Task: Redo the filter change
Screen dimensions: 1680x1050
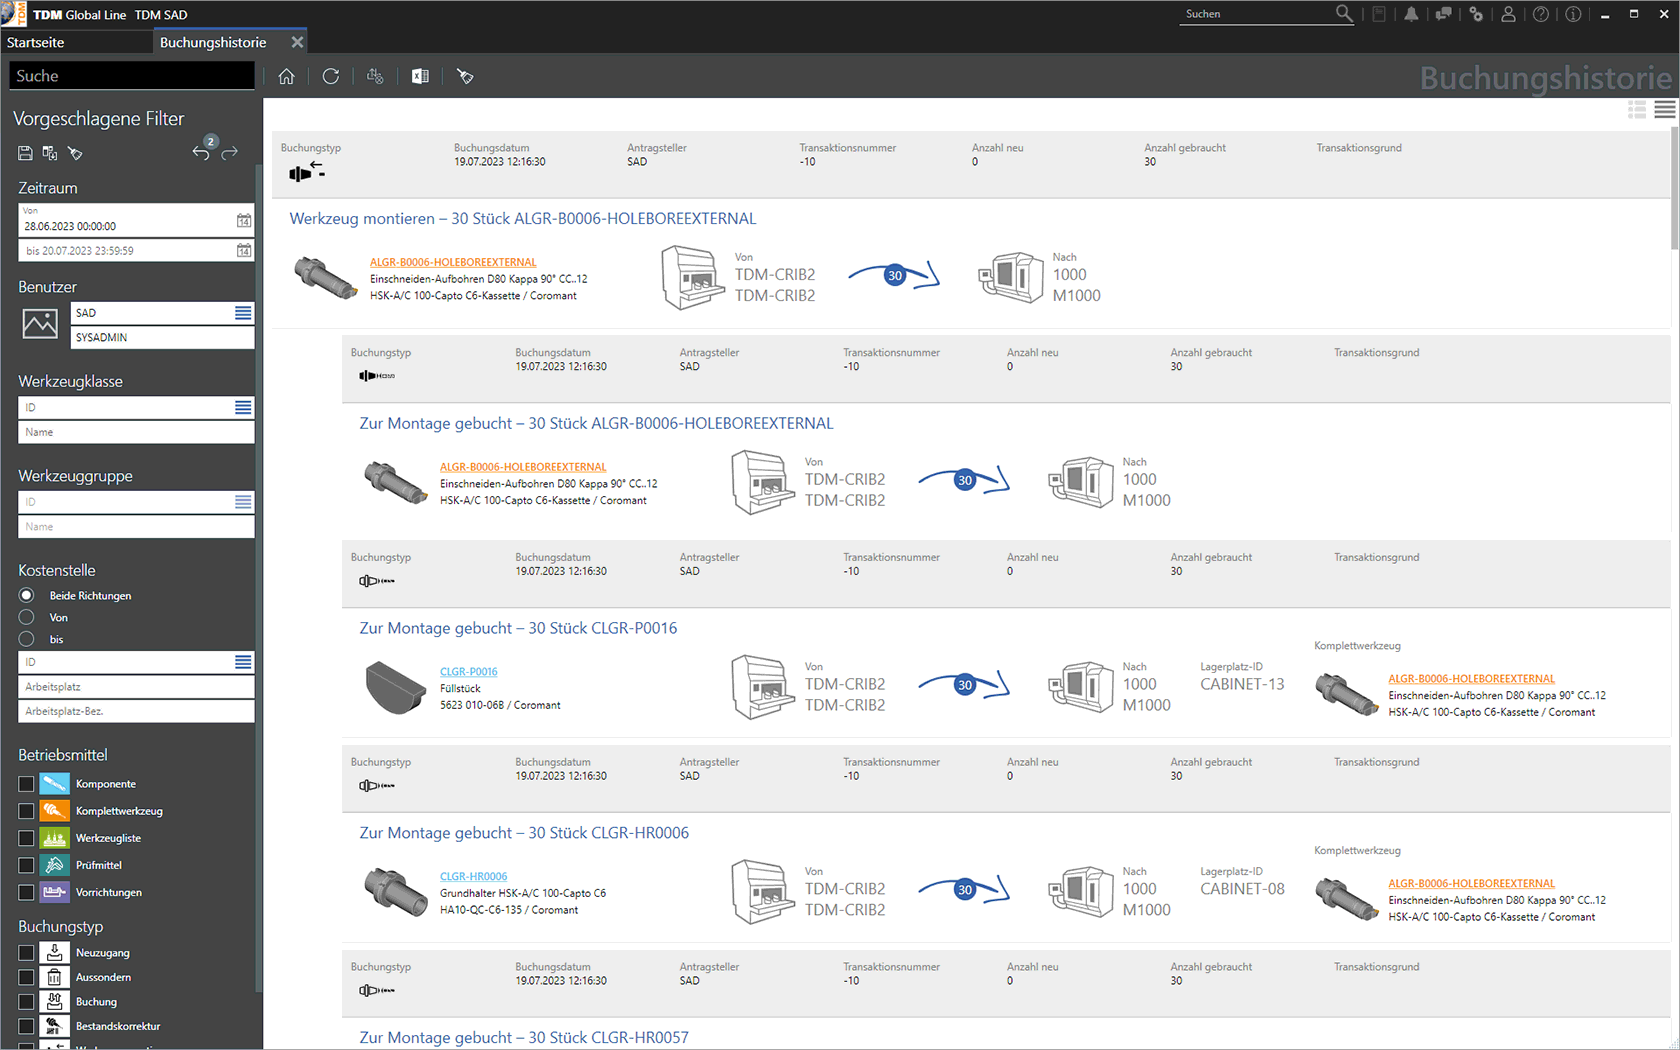Action: tap(230, 152)
